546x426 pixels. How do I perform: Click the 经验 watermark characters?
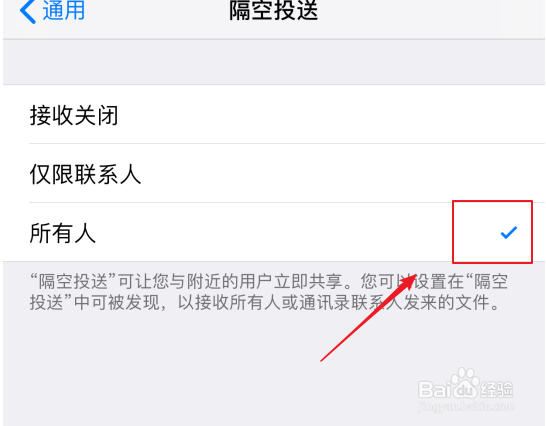click(x=497, y=389)
